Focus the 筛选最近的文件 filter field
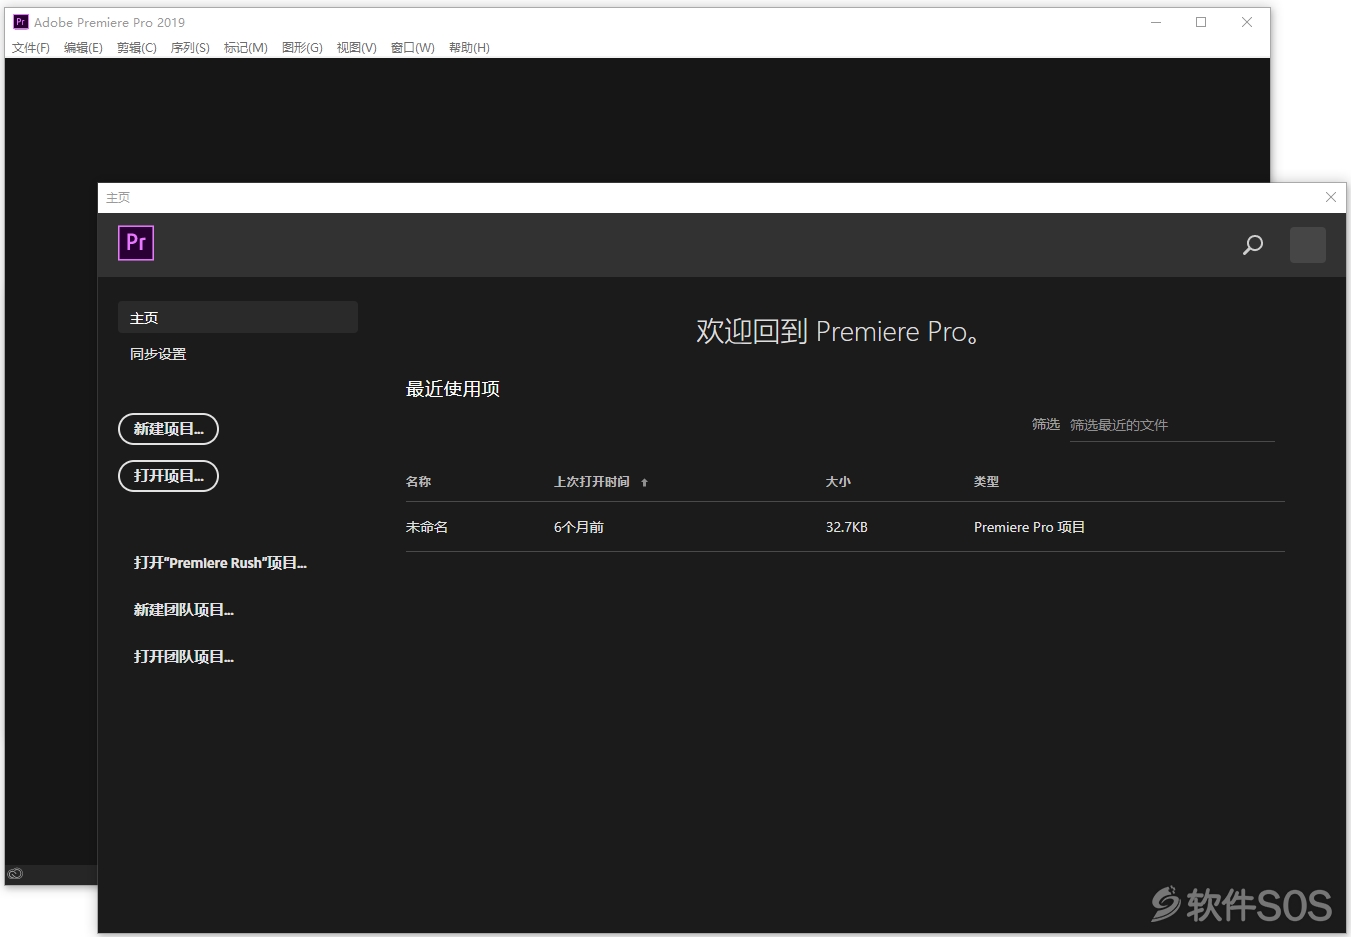 [1172, 425]
